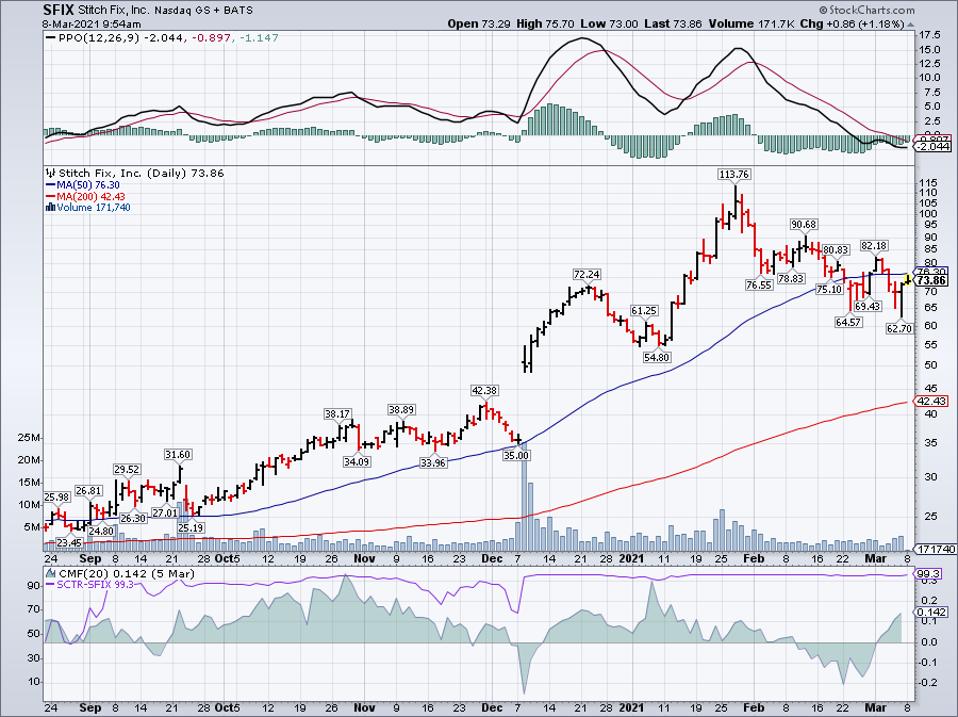Viewport: 958px width, 717px height.
Task: Click the SFIX ticker symbol in header
Action: pyautogui.click(x=58, y=10)
